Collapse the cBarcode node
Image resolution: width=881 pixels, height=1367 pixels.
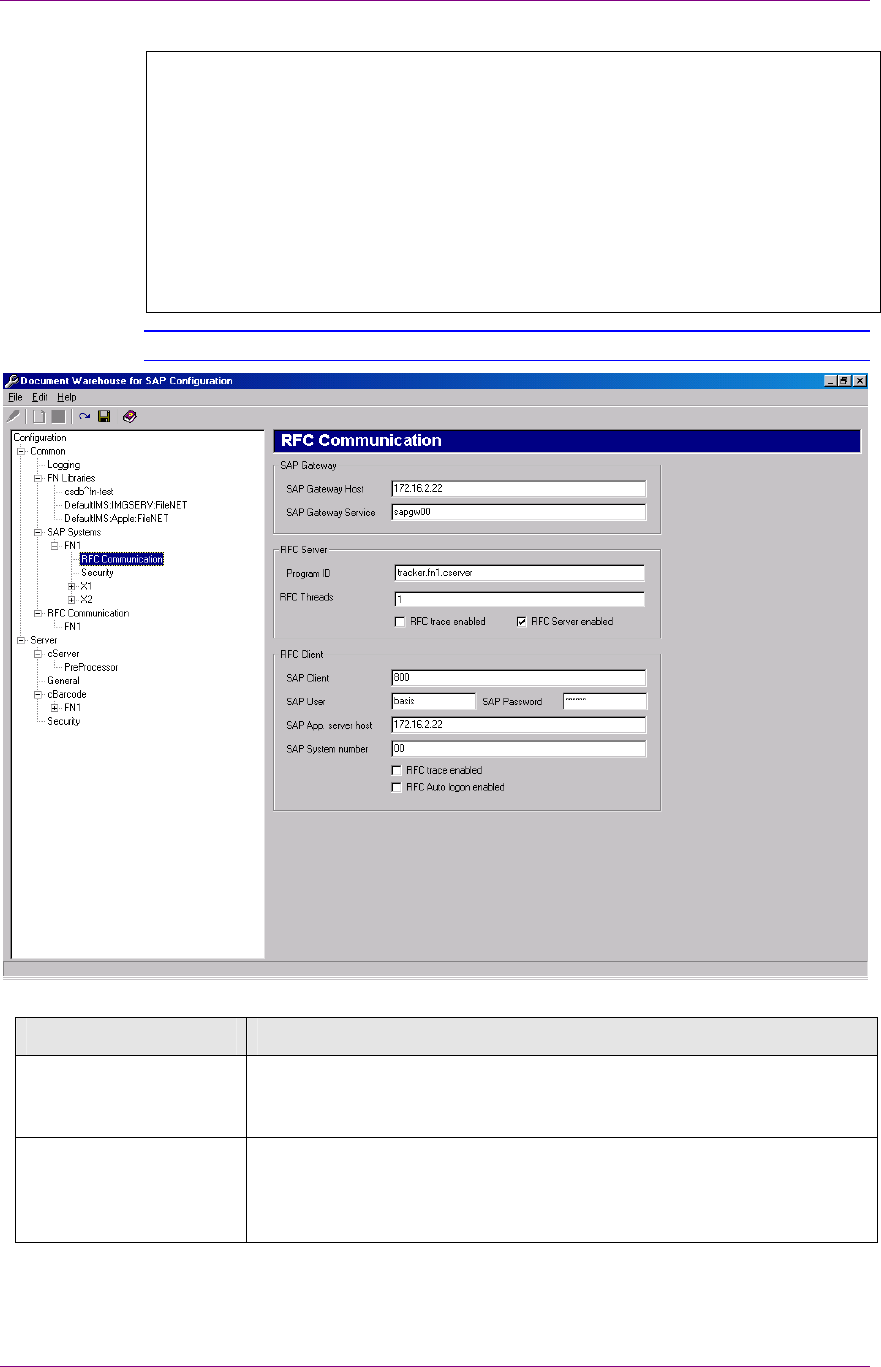coord(38,694)
